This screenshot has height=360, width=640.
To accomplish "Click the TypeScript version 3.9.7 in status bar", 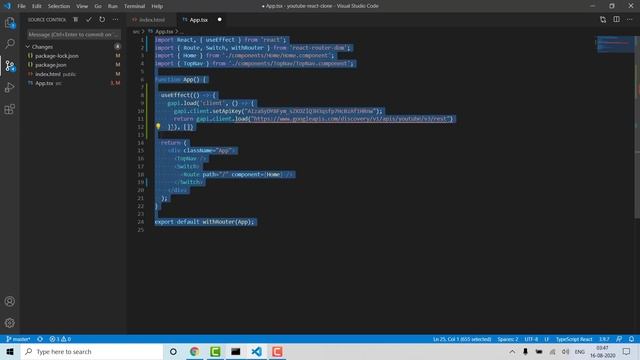I will (604, 339).
